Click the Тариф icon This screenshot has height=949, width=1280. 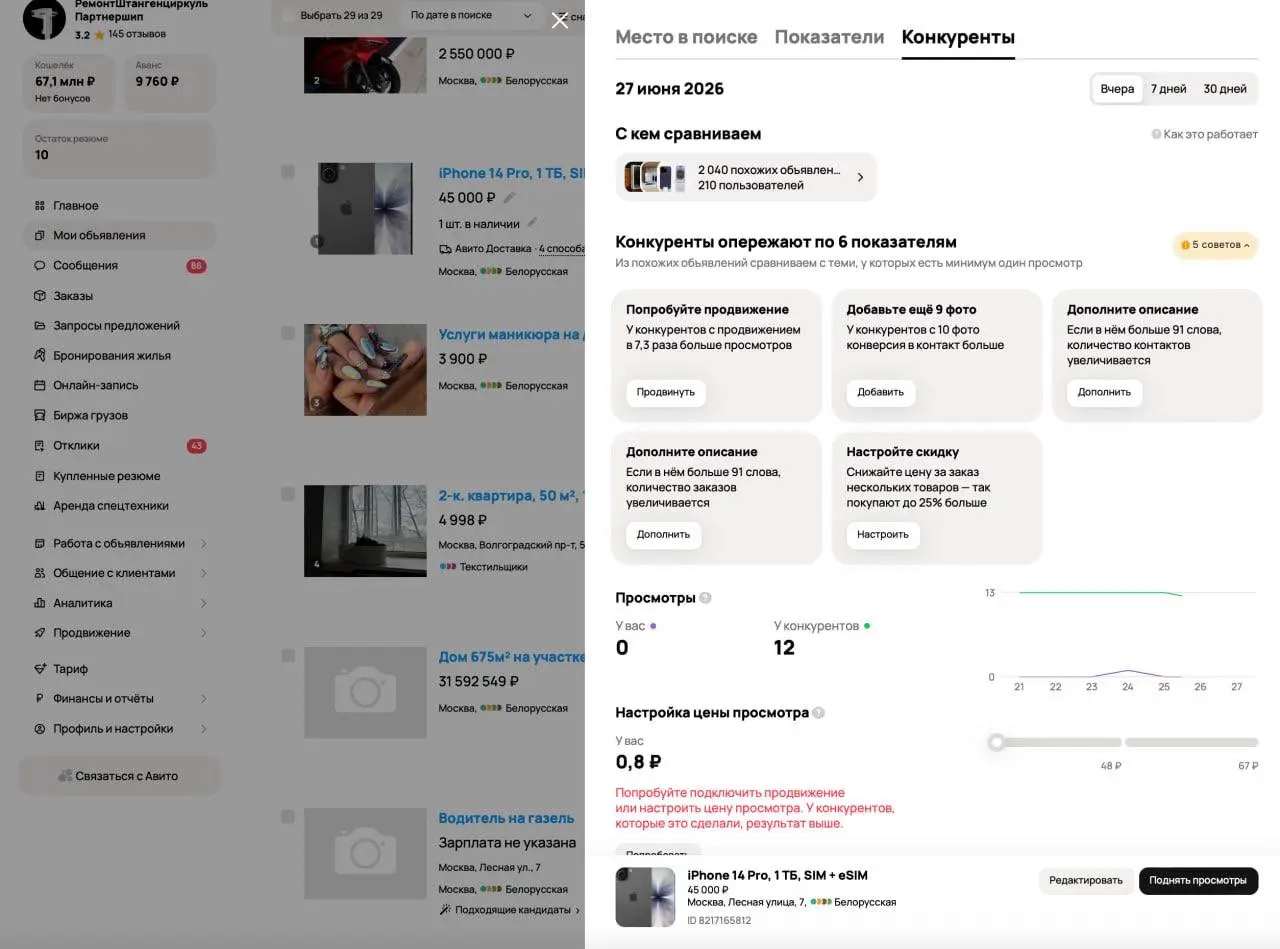click(40, 669)
